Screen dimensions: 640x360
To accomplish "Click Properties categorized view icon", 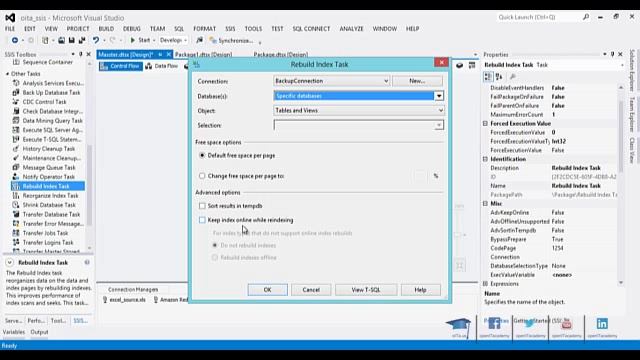I will point(488,77).
